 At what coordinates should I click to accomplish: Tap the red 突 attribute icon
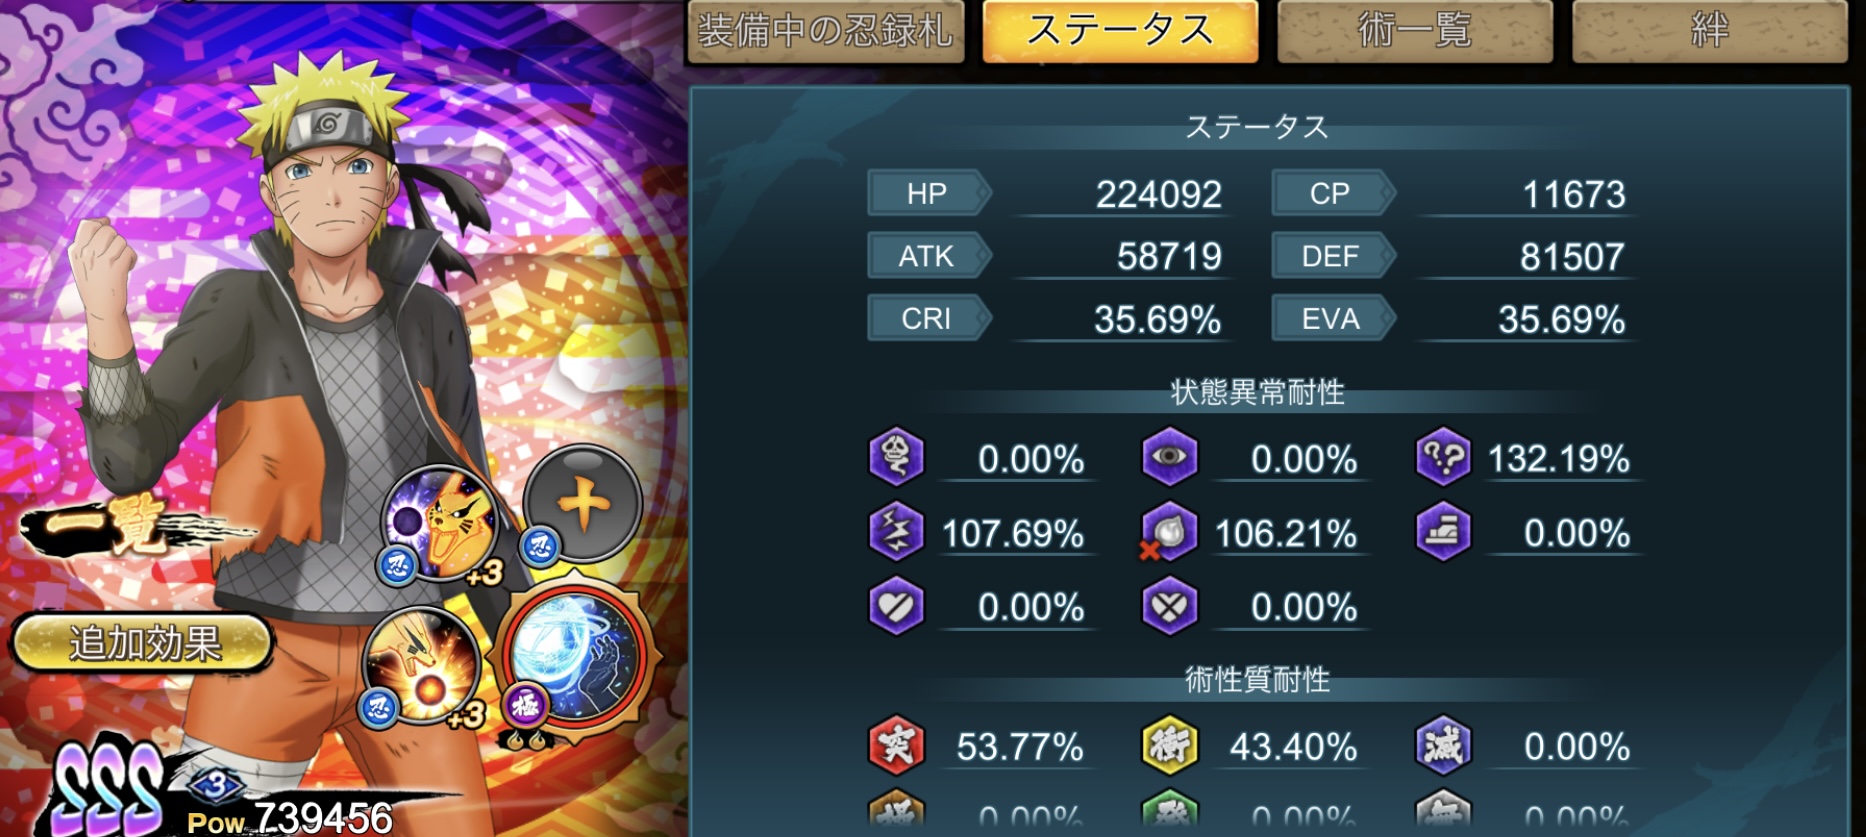pyautogui.click(x=896, y=745)
